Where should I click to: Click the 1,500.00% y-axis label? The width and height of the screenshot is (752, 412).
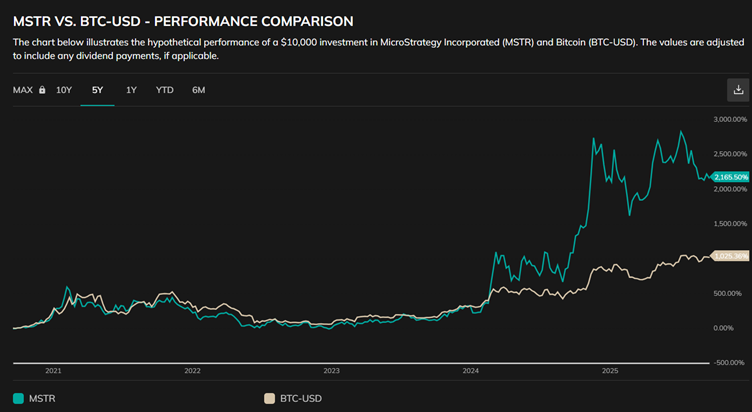pos(730,224)
